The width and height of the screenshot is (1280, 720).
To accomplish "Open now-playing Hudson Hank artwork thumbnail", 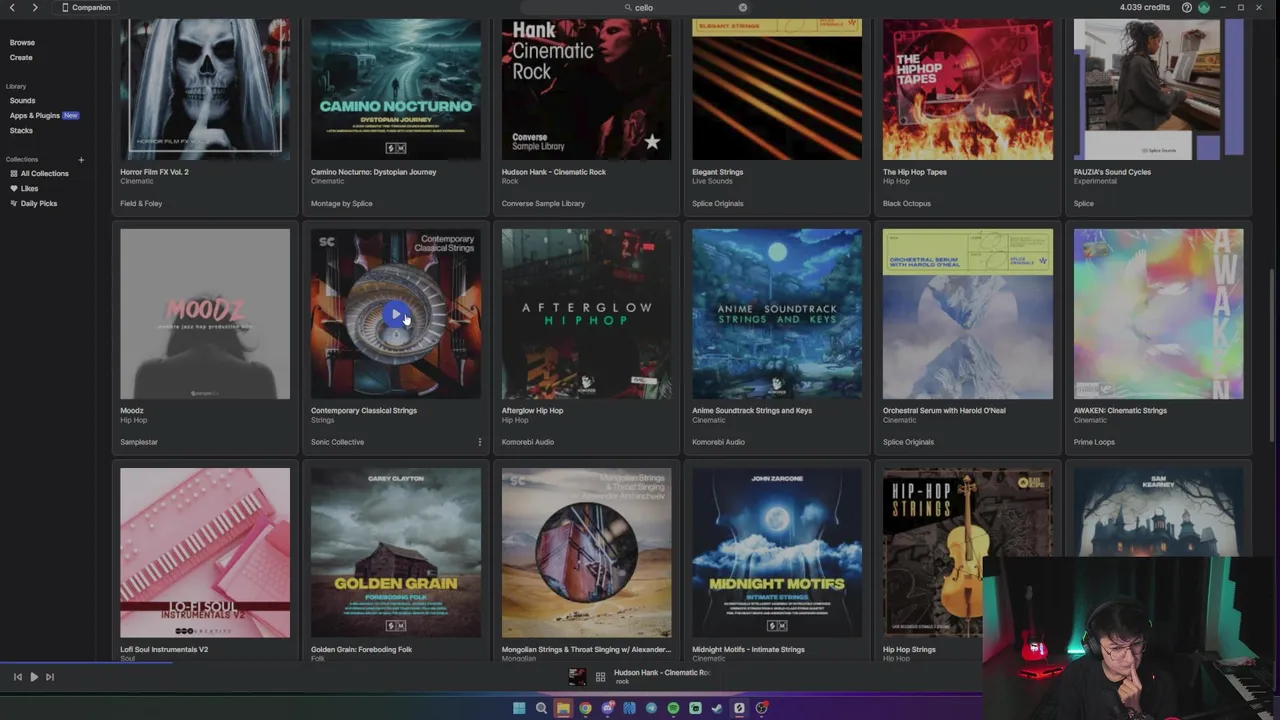I will [577, 677].
